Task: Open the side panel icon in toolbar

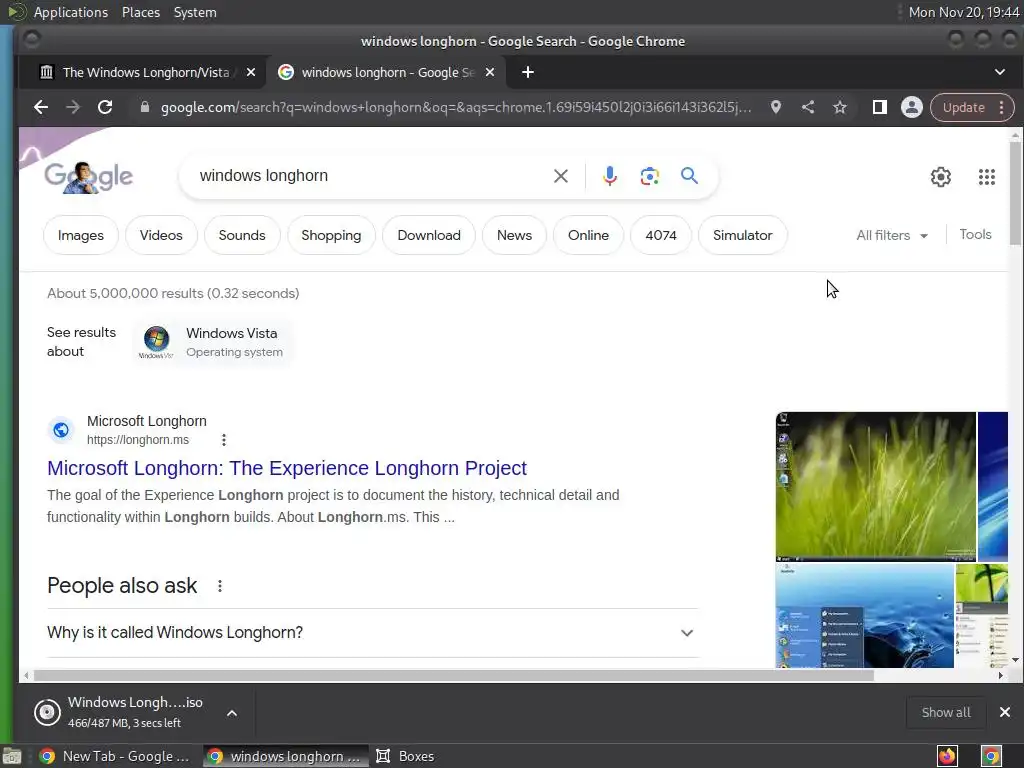Action: [x=879, y=107]
